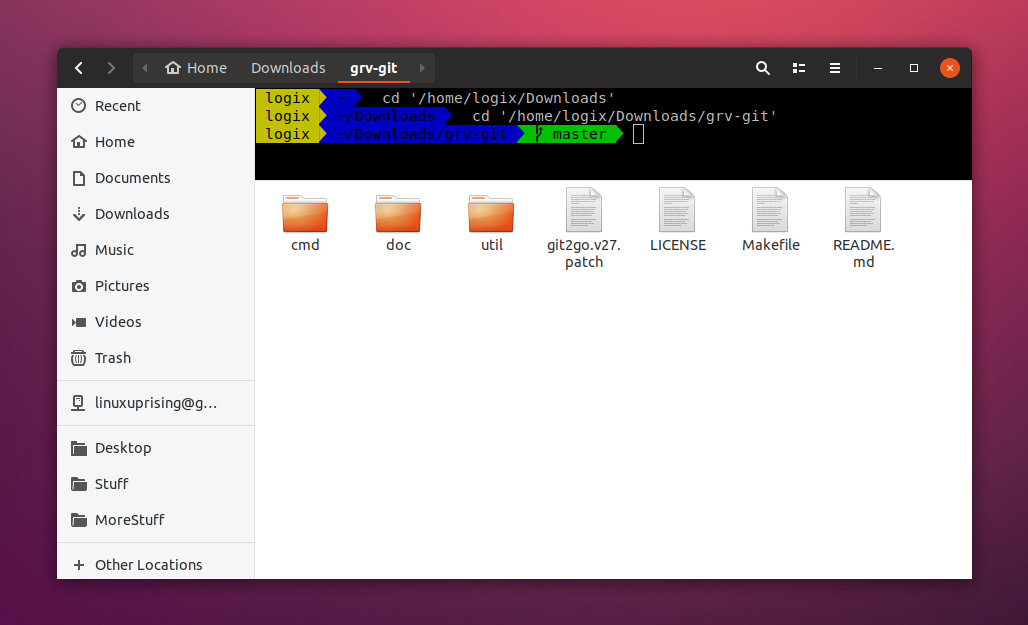Viewport: 1028px width, 625px height.
Task: Toggle list/grid view icon
Action: click(799, 68)
